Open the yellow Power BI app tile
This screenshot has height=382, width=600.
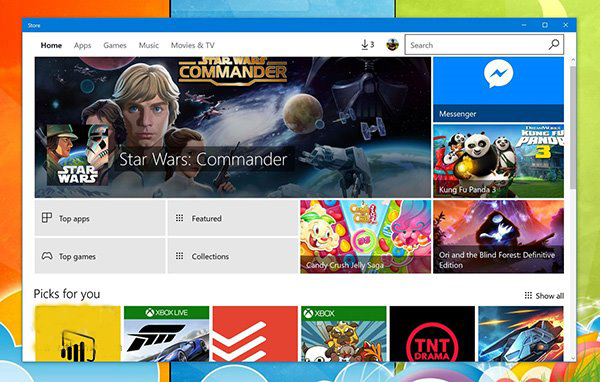[x=78, y=333]
